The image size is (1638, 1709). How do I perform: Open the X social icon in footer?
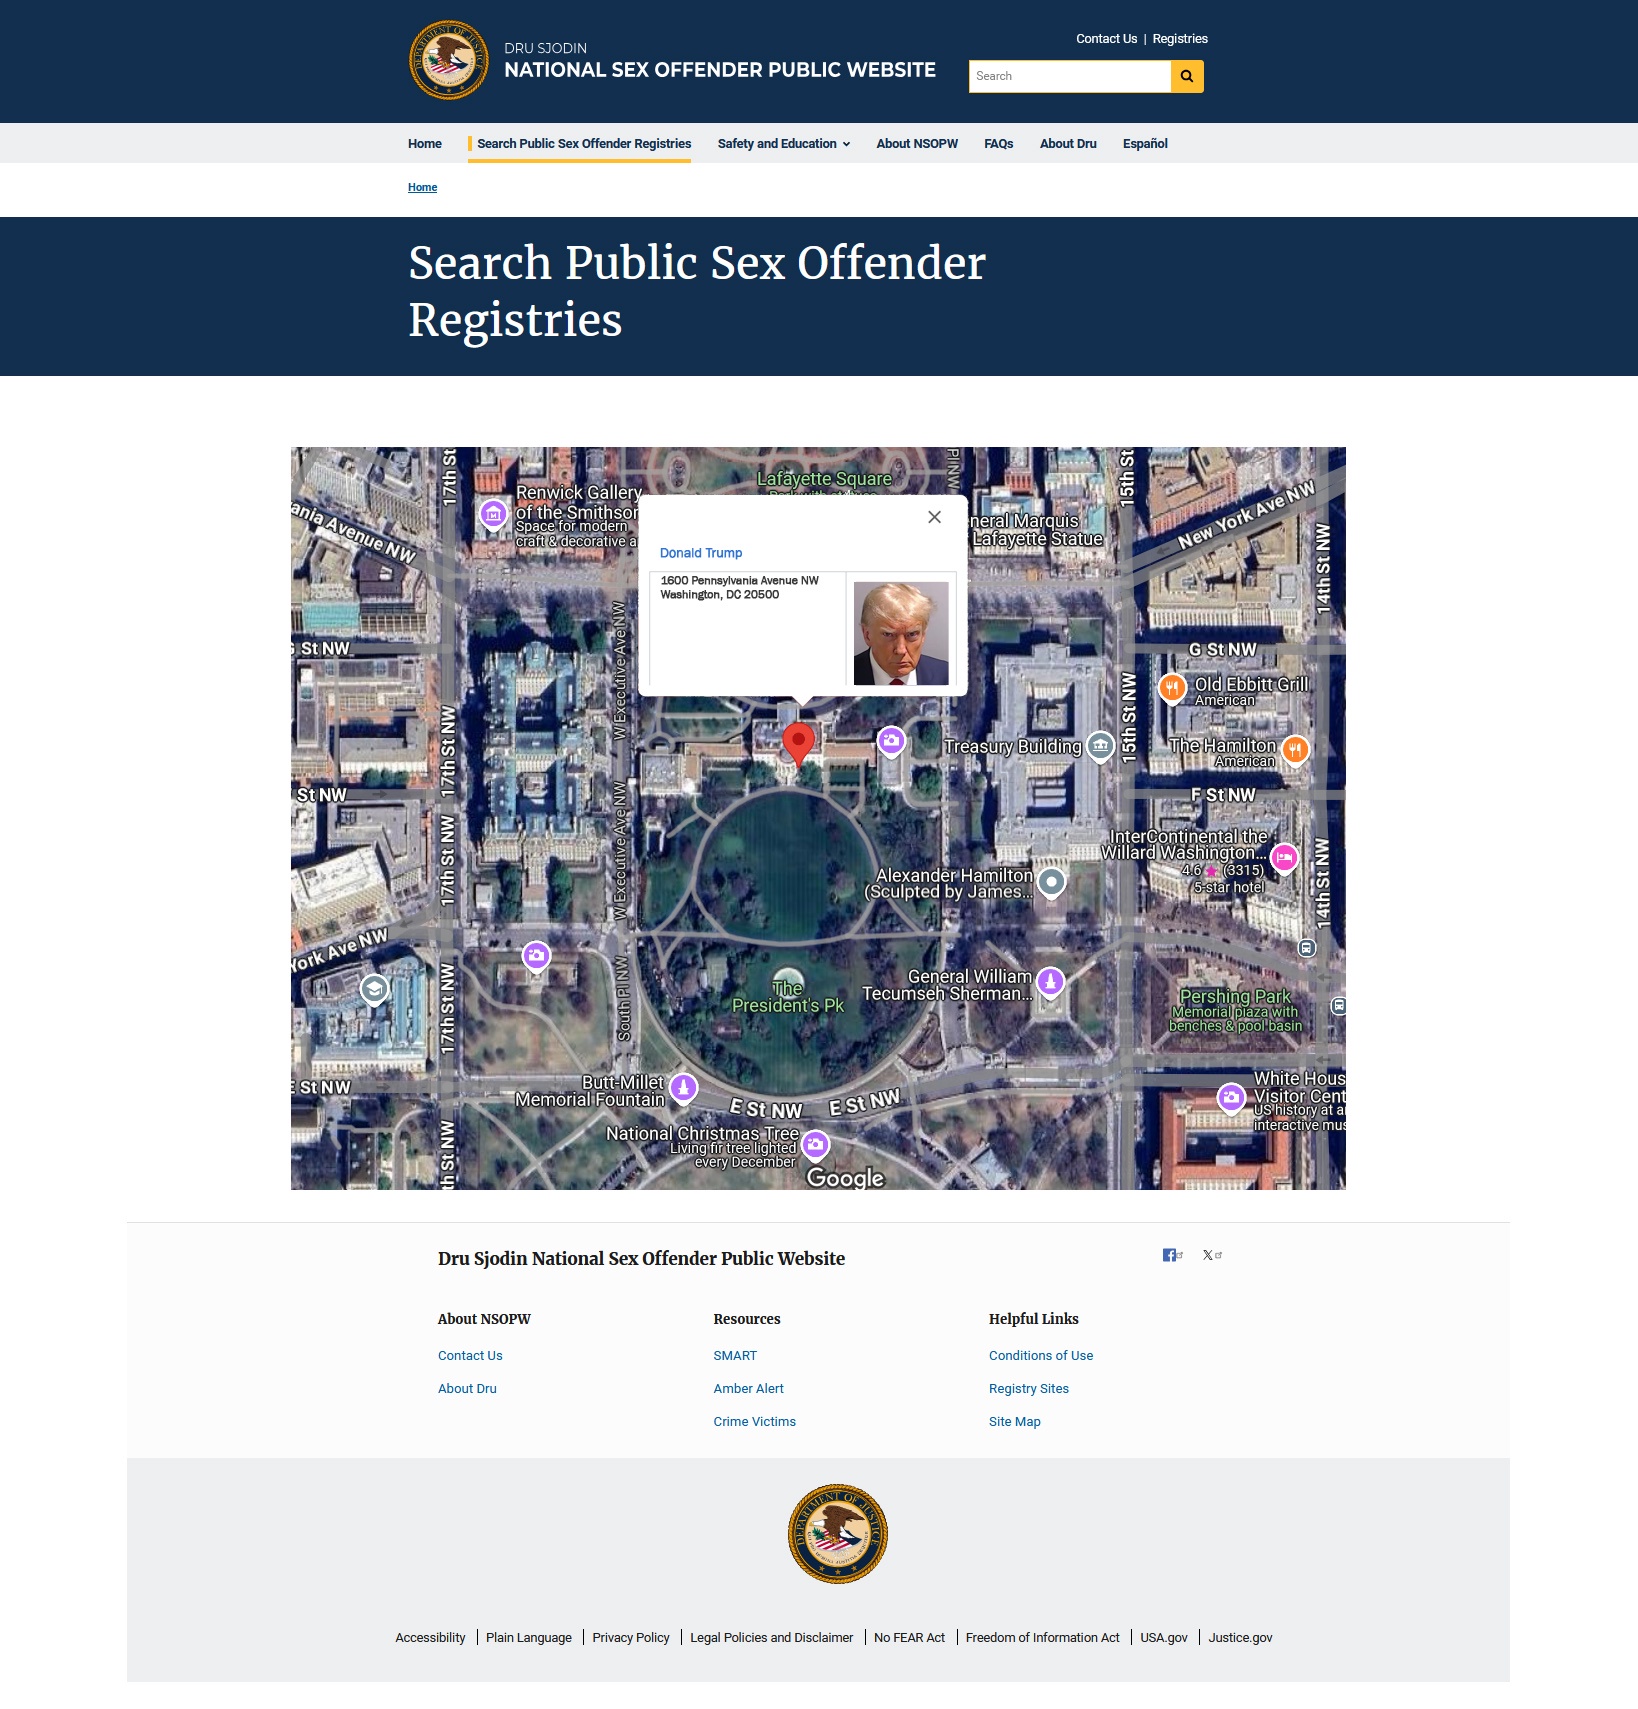click(1211, 1255)
